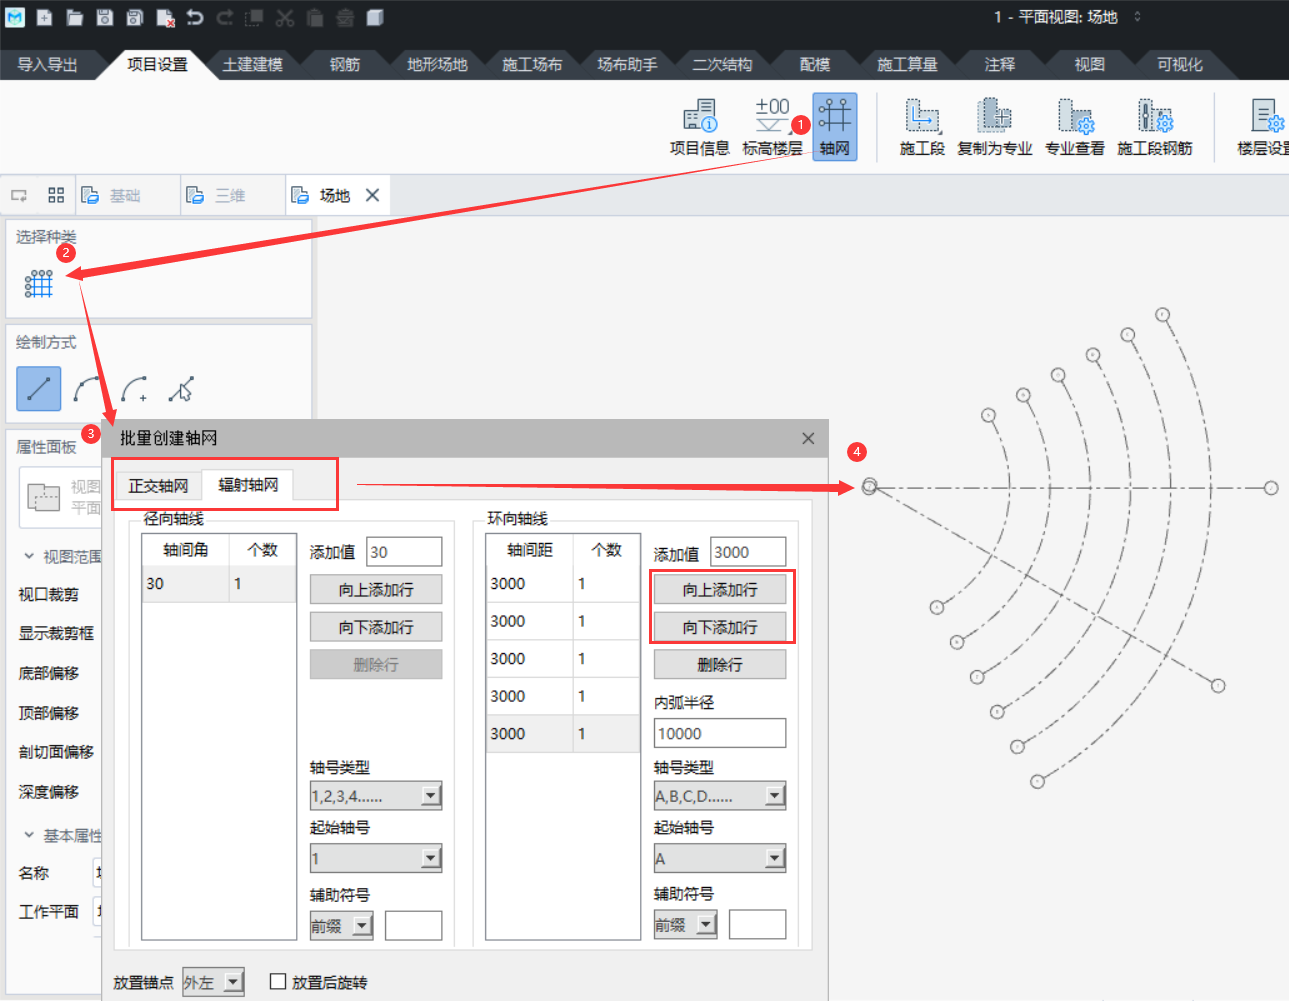The height and width of the screenshot is (1001, 1289).
Task: Click the 视口裁剪 property label
Action: 48,595
